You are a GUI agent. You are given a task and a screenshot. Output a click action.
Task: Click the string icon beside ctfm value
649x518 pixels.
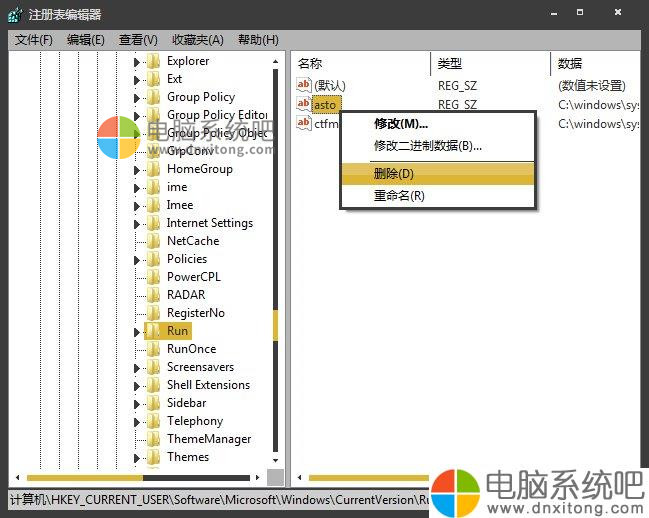point(303,123)
